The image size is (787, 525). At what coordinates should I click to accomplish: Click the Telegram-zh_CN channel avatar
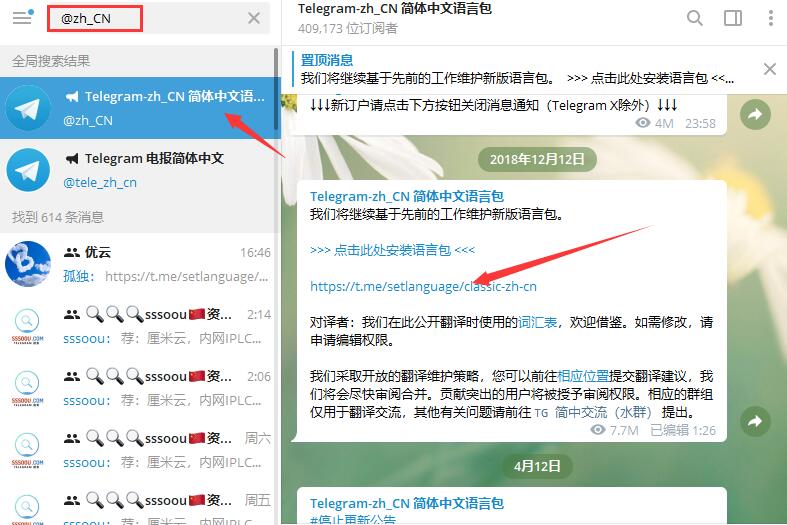[28, 108]
